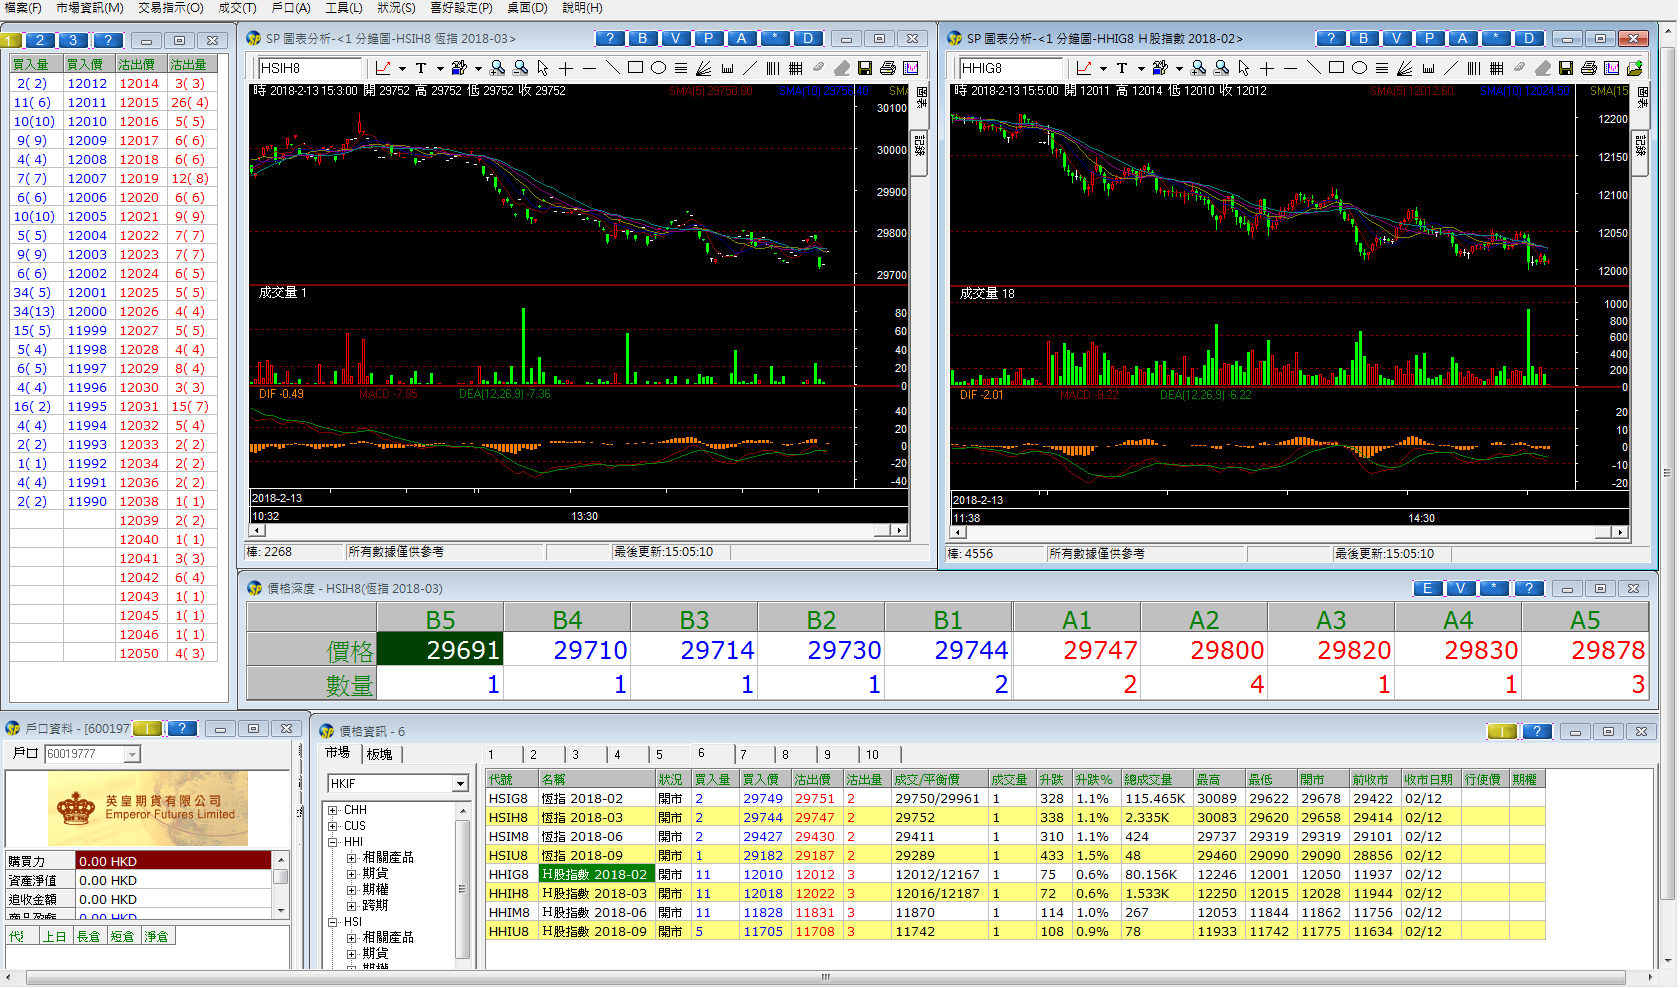Click page 2 button in order book panel

click(x=40, y=40)
